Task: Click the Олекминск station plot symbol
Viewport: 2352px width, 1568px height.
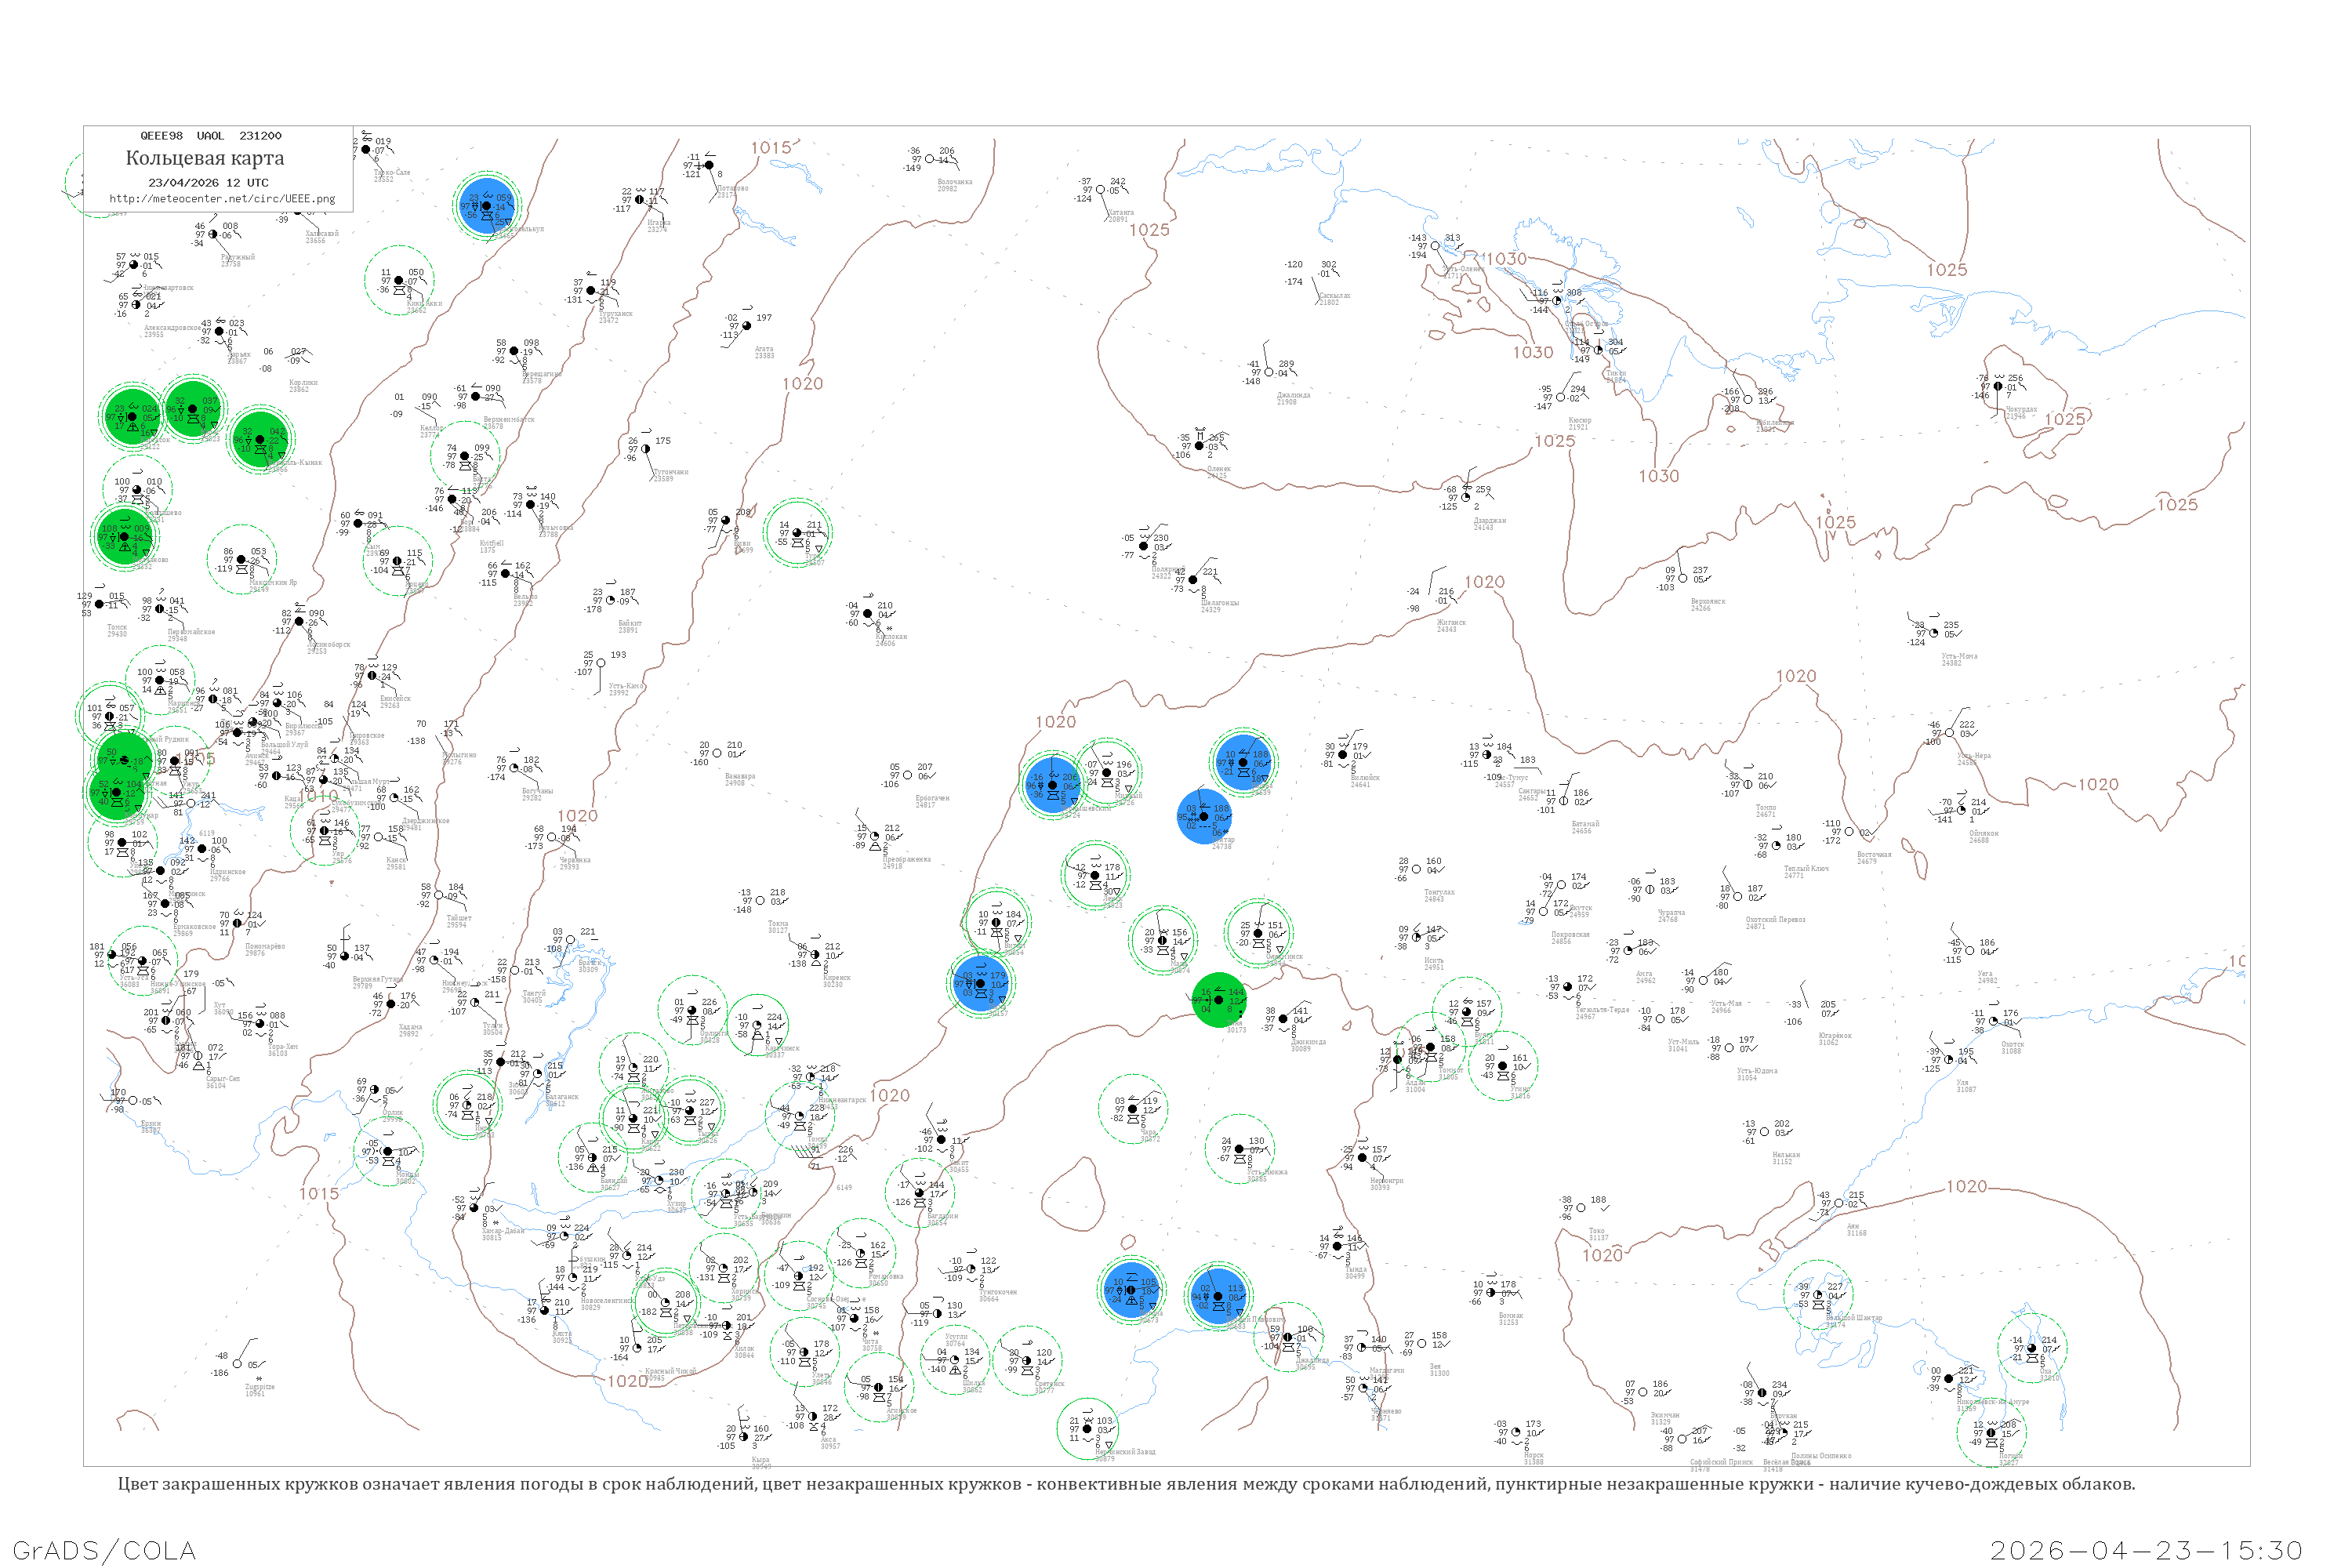Action: tap(1258, 933)
